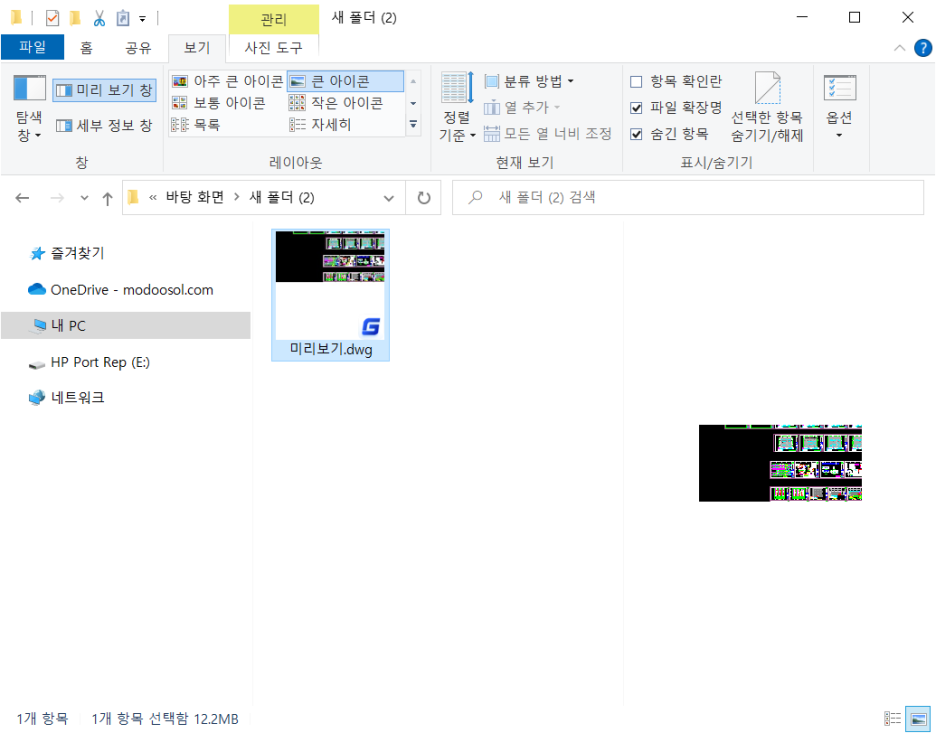Viewport: 936px width, 733px height.
Task: Click layout gallery scroll-up arrow
Action: point(413,81)
